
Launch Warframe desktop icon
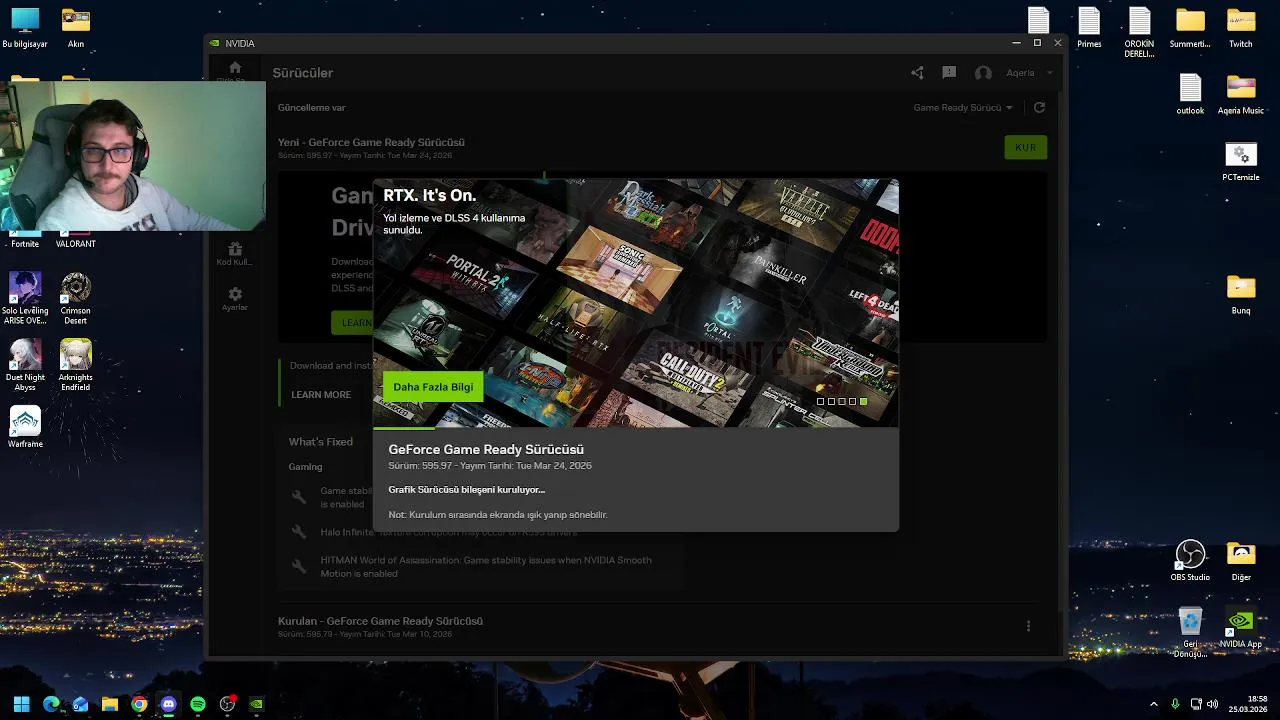[x=25, y=427]
